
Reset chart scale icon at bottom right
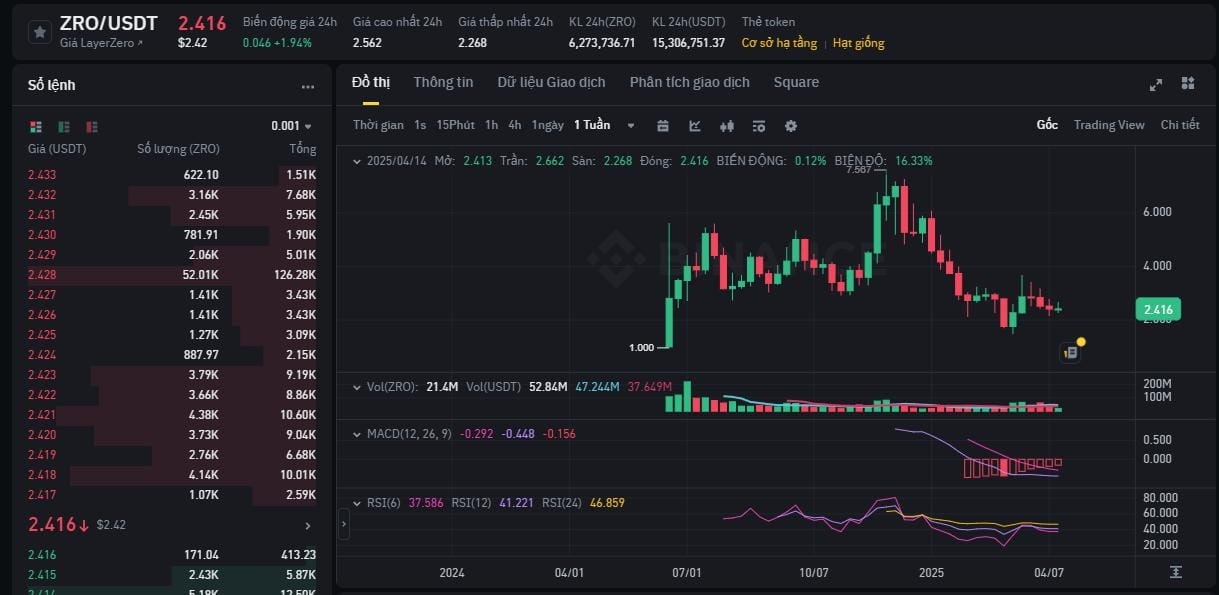pos(1175,572)
